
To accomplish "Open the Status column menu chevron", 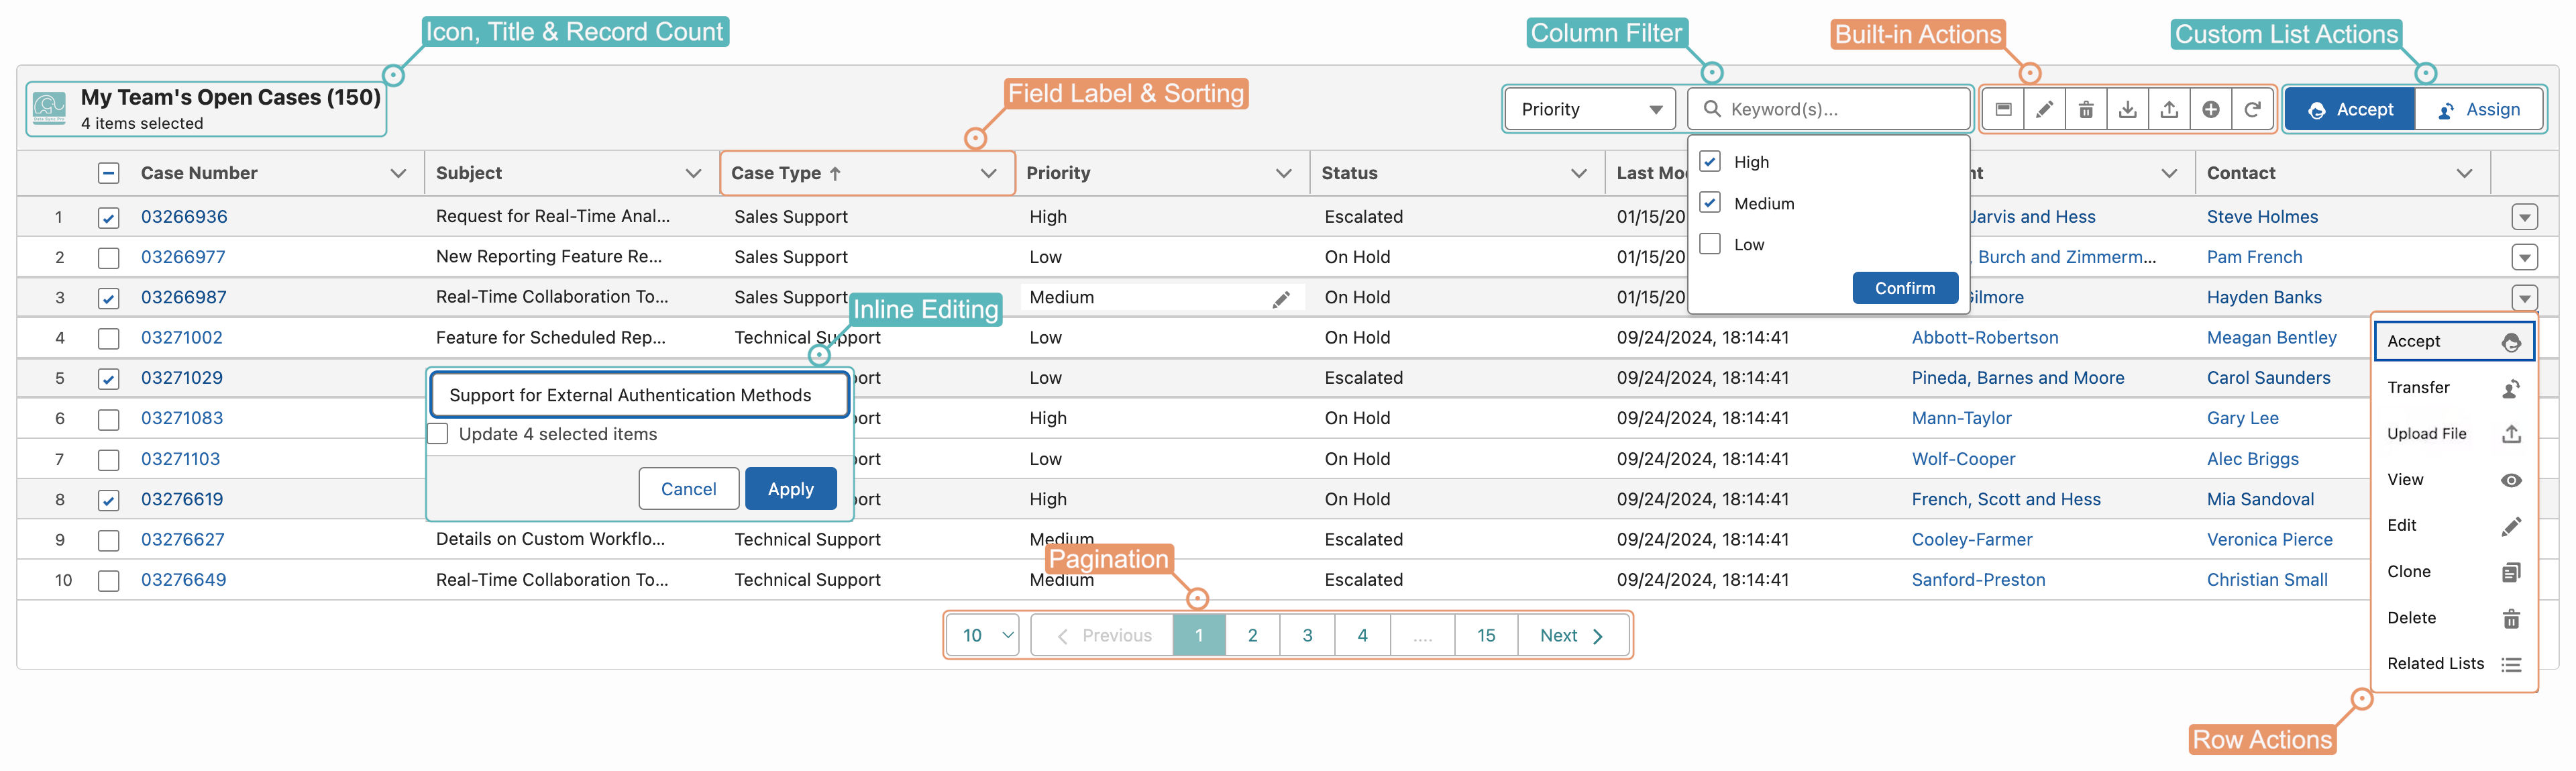I will (x=1579, y=174).
